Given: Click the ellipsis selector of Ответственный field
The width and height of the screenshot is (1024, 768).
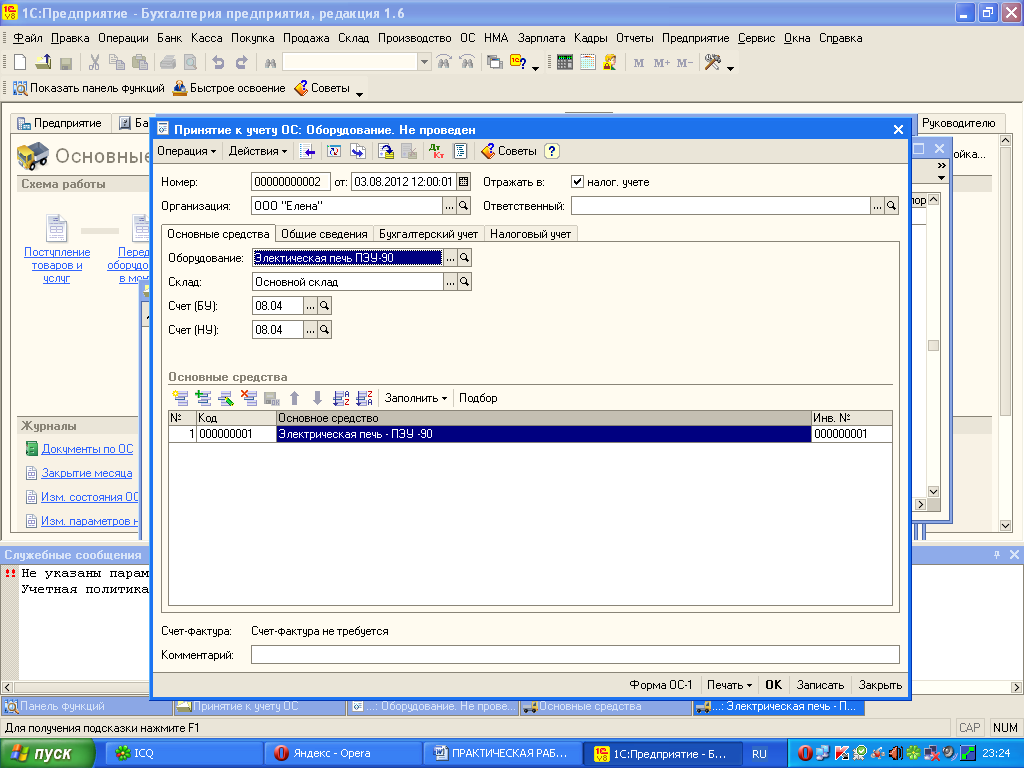Looking at the screenshot, I should point(877,206).
